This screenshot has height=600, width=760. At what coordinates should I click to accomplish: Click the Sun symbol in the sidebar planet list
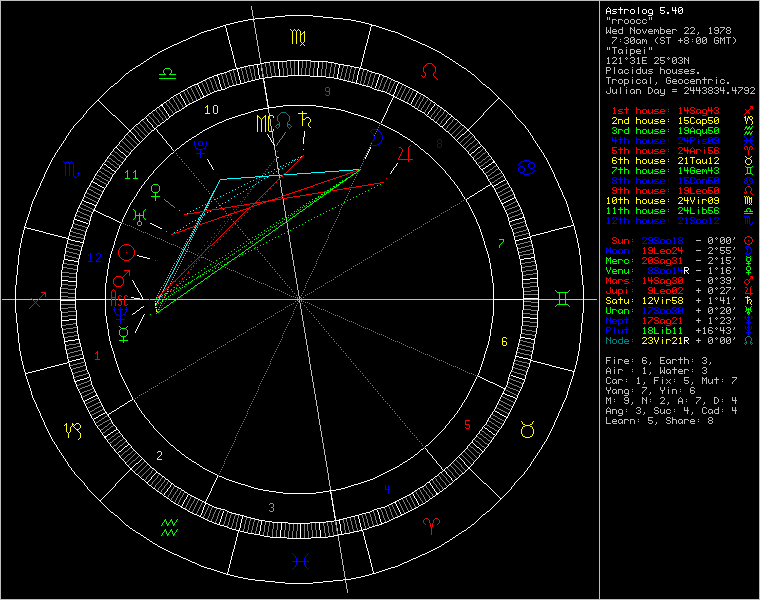click(749, 240)
